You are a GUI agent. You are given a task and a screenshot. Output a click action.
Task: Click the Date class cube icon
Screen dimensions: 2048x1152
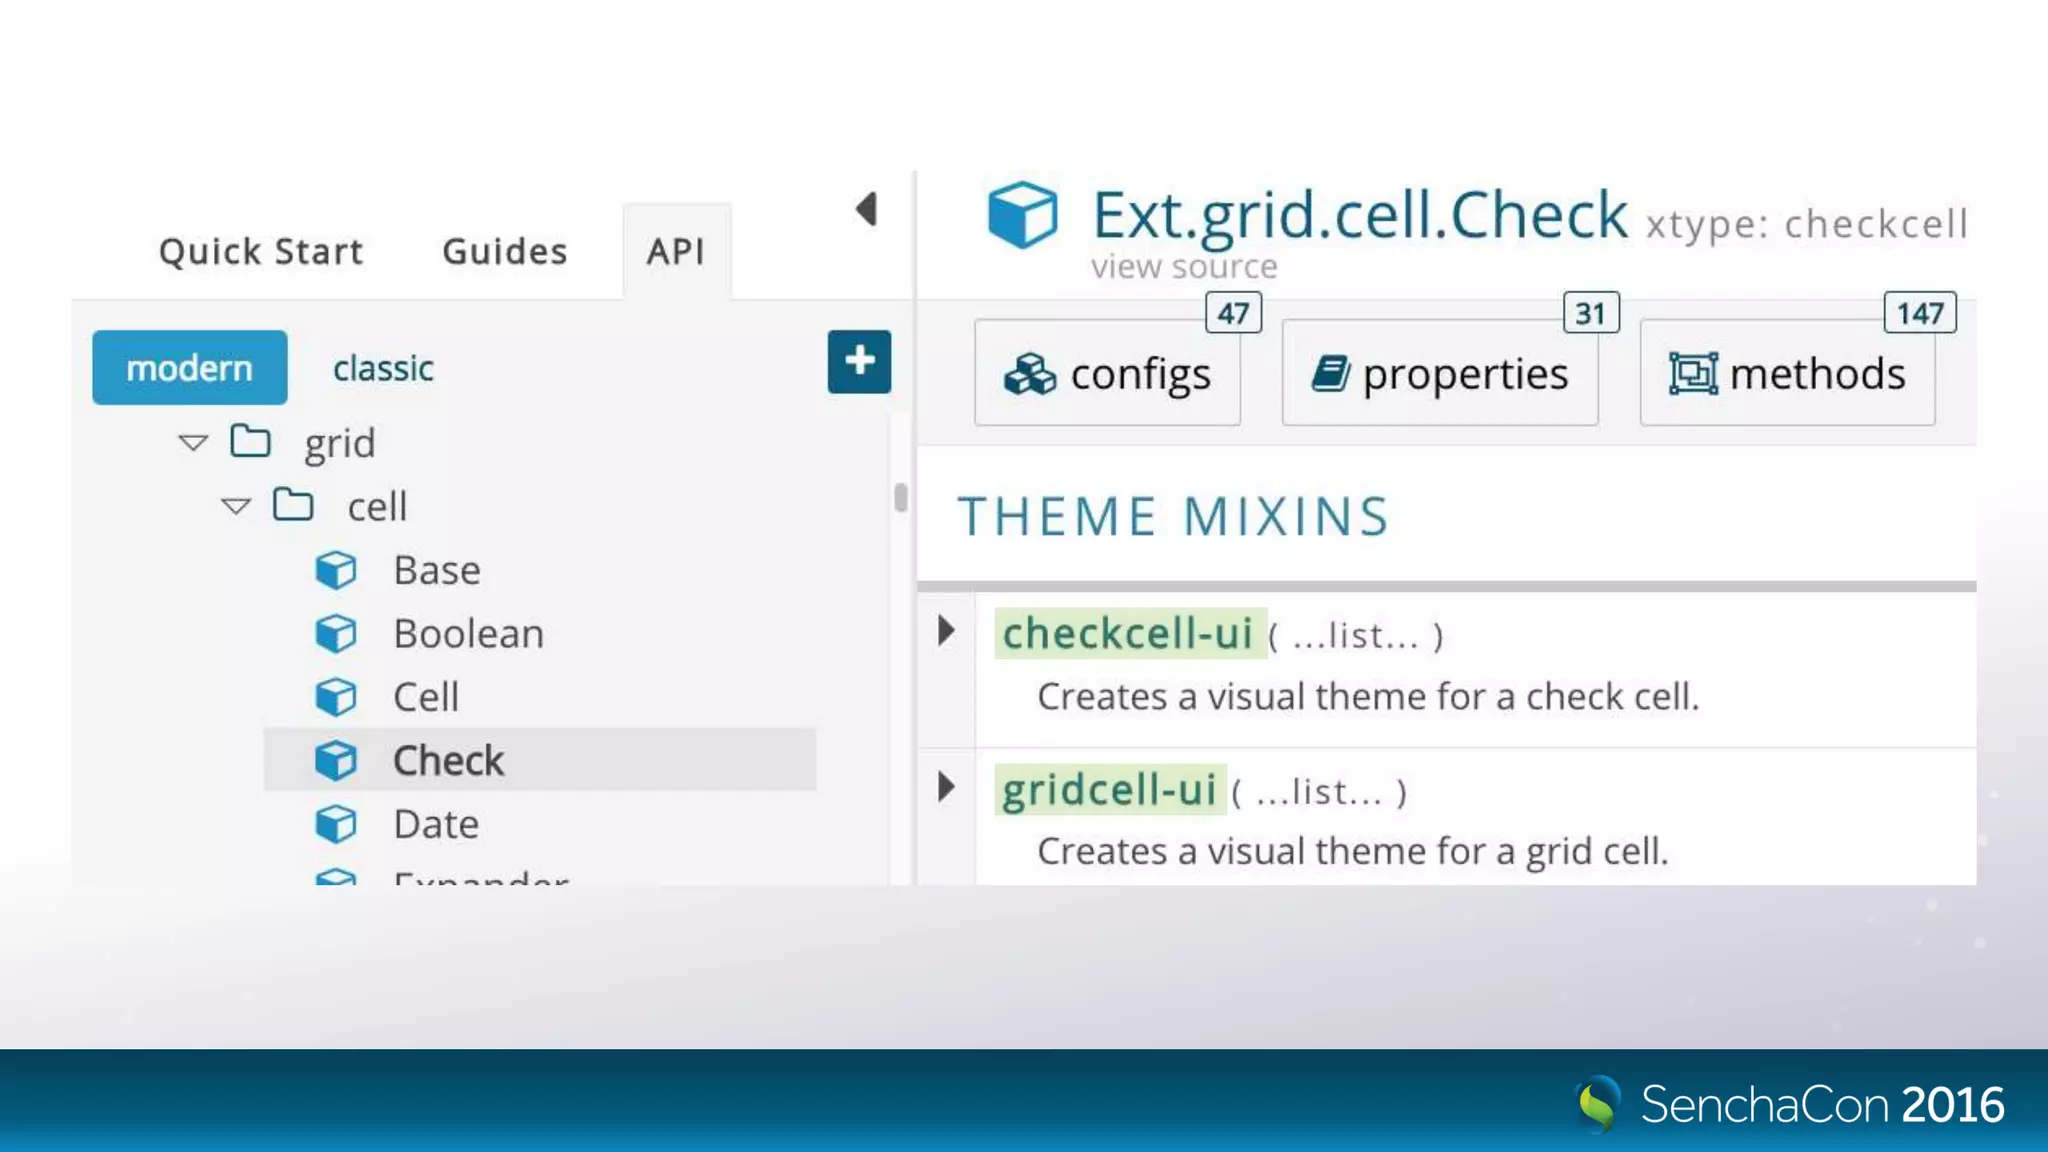click(x=336, y=824)
